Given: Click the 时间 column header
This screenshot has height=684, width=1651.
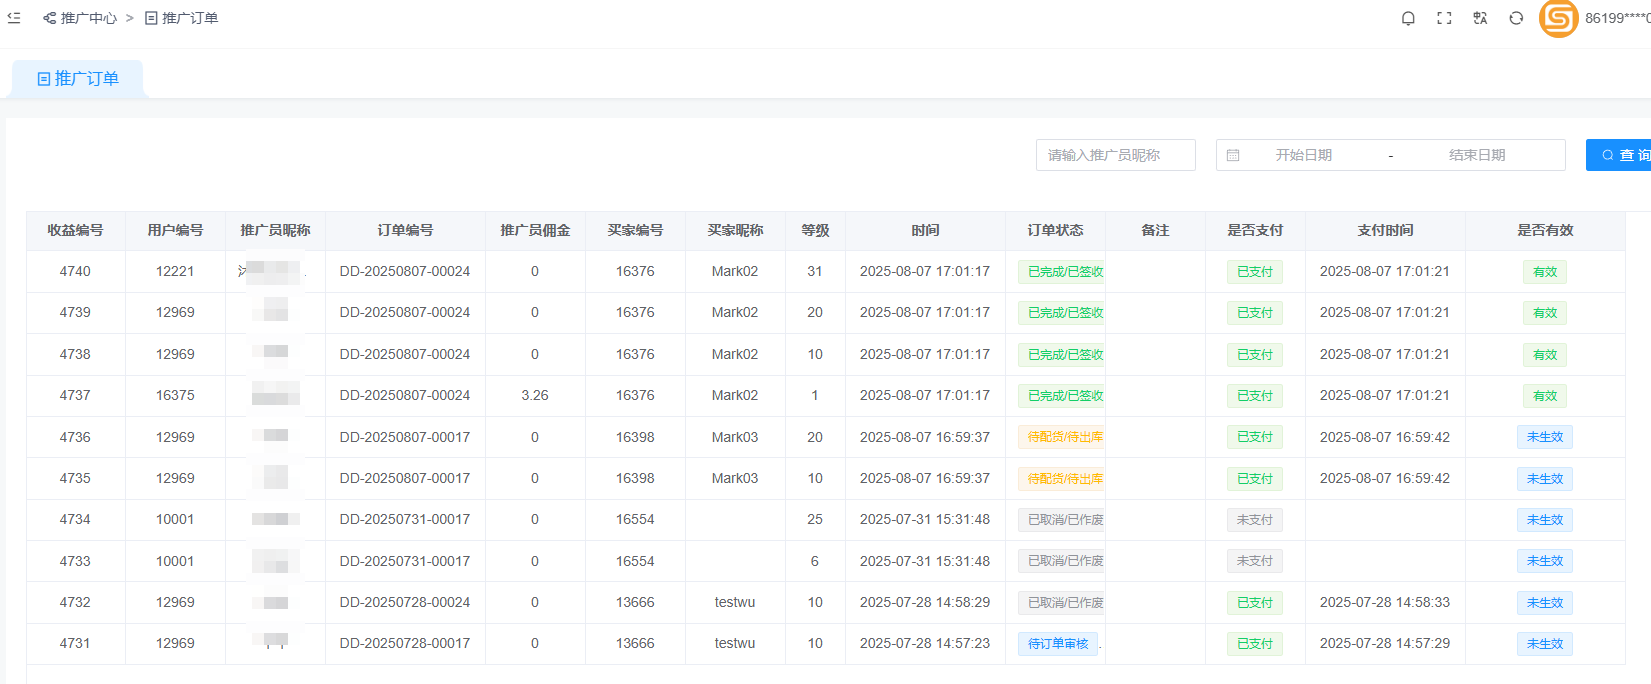Looking at the screenshot, I should (925, 230).
